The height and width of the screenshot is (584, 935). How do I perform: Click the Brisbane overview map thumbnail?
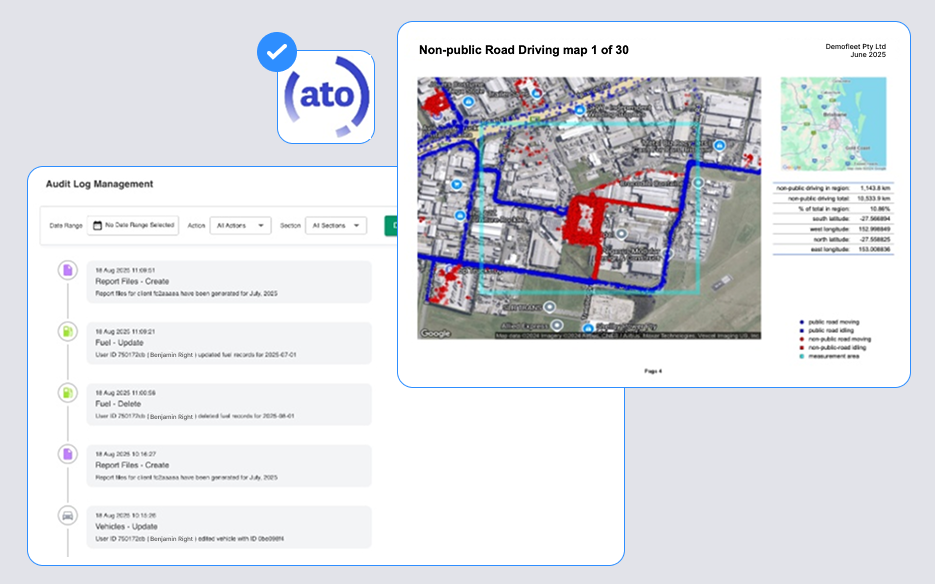coord(833,123)
